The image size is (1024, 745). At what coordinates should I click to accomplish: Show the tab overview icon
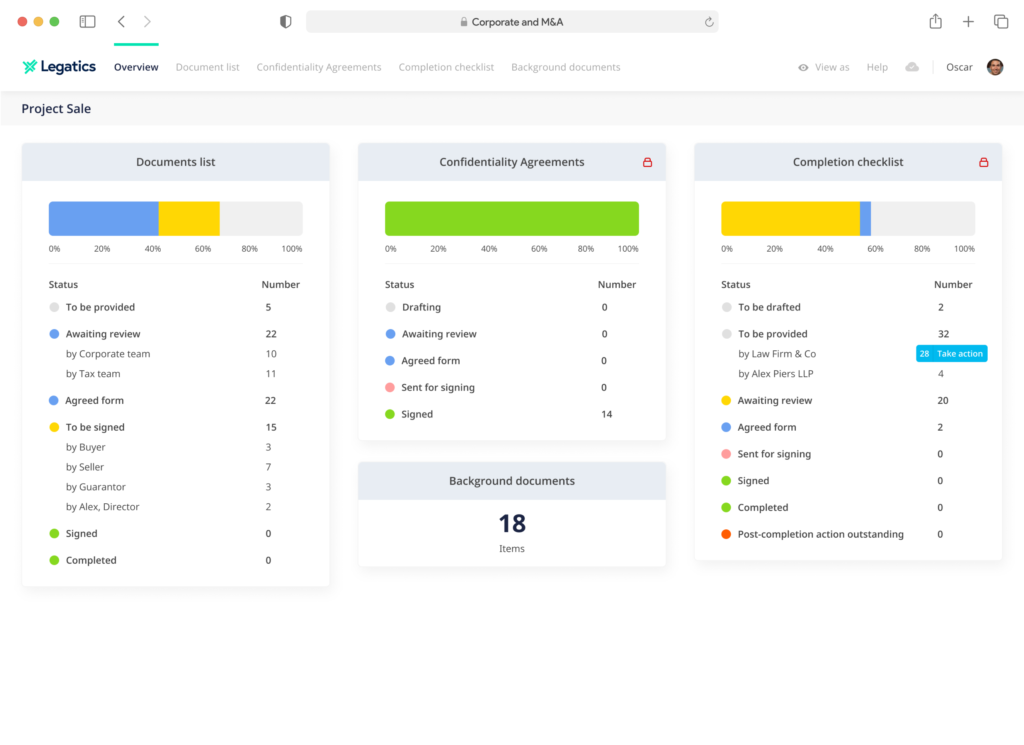[1000, 22]
